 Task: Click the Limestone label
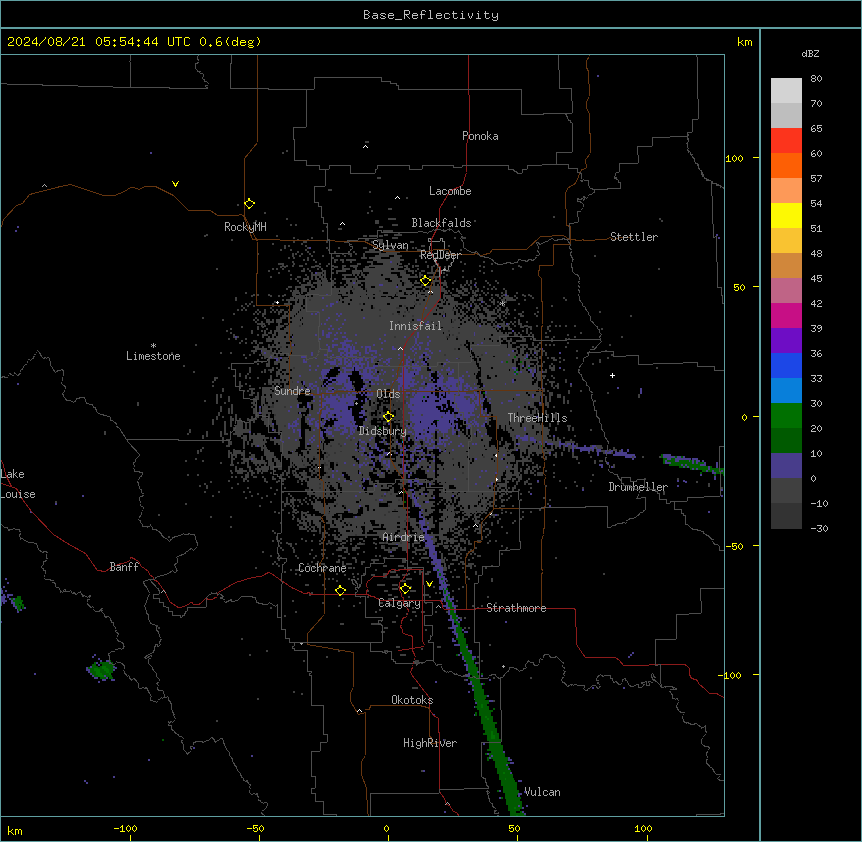tap(153, 356)
